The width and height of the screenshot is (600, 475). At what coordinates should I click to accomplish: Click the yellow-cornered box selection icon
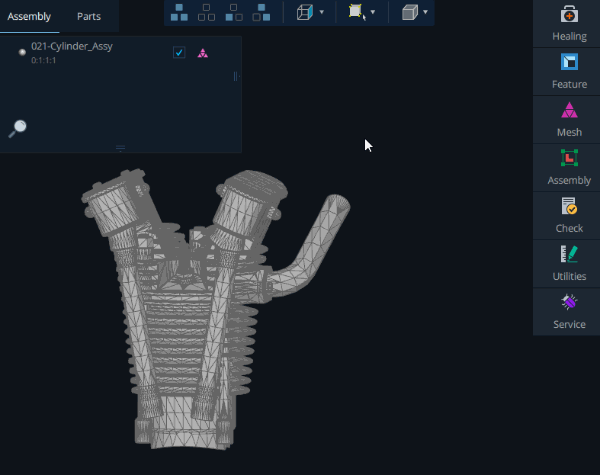coord(357,12)
